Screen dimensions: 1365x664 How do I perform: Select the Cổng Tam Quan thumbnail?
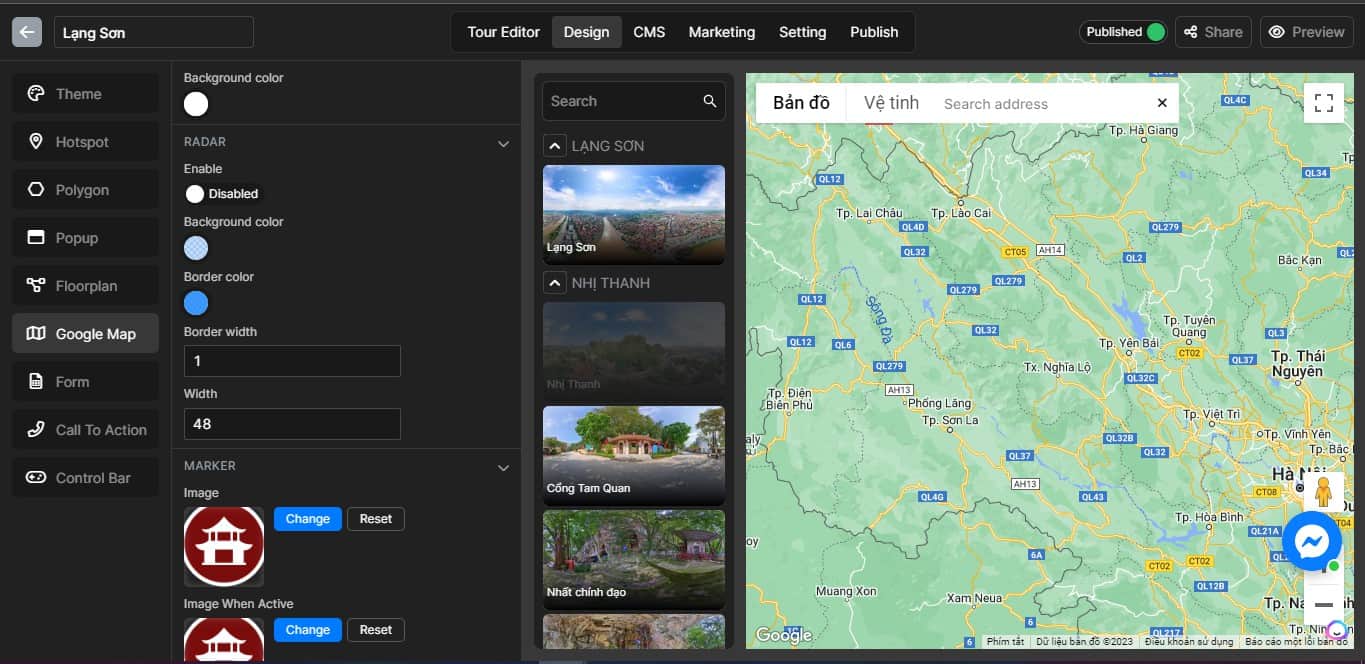point(633,454)
